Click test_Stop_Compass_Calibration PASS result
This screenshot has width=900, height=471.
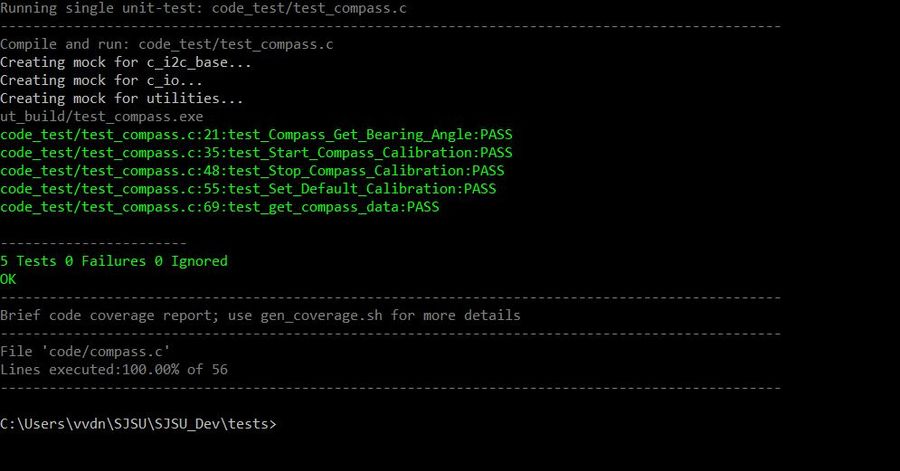tap(252, 171)
